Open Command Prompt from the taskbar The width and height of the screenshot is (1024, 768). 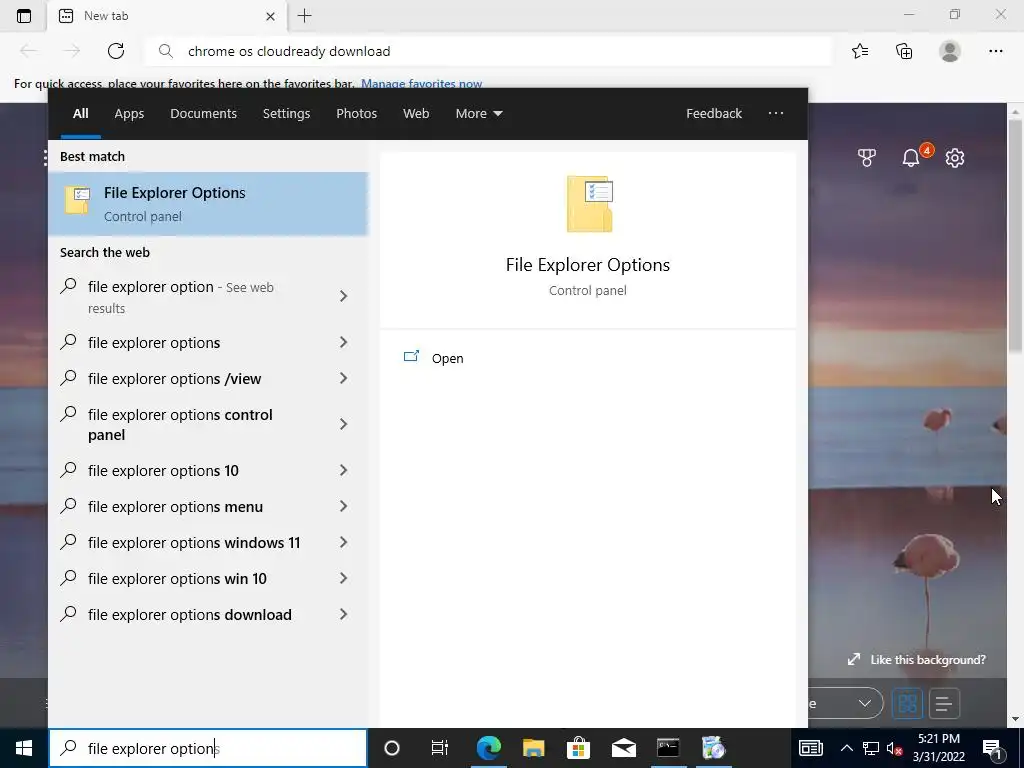(668, 748)
